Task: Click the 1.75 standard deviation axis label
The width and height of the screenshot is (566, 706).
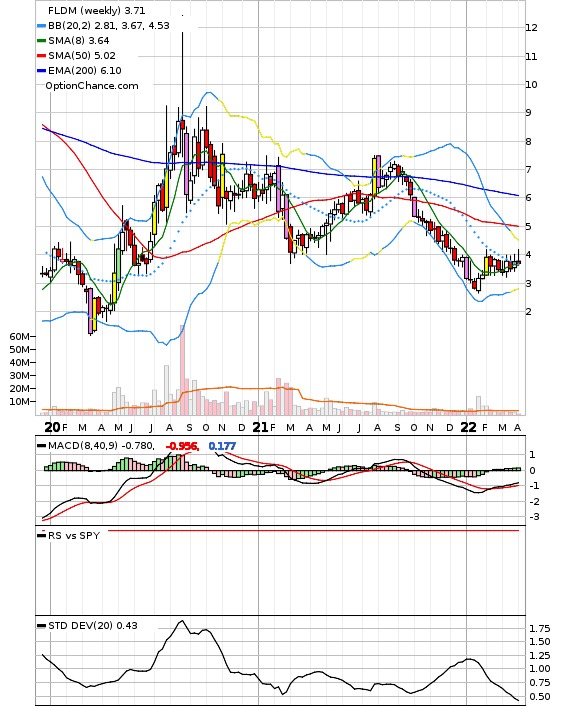Action: click(x=539, y=629)
